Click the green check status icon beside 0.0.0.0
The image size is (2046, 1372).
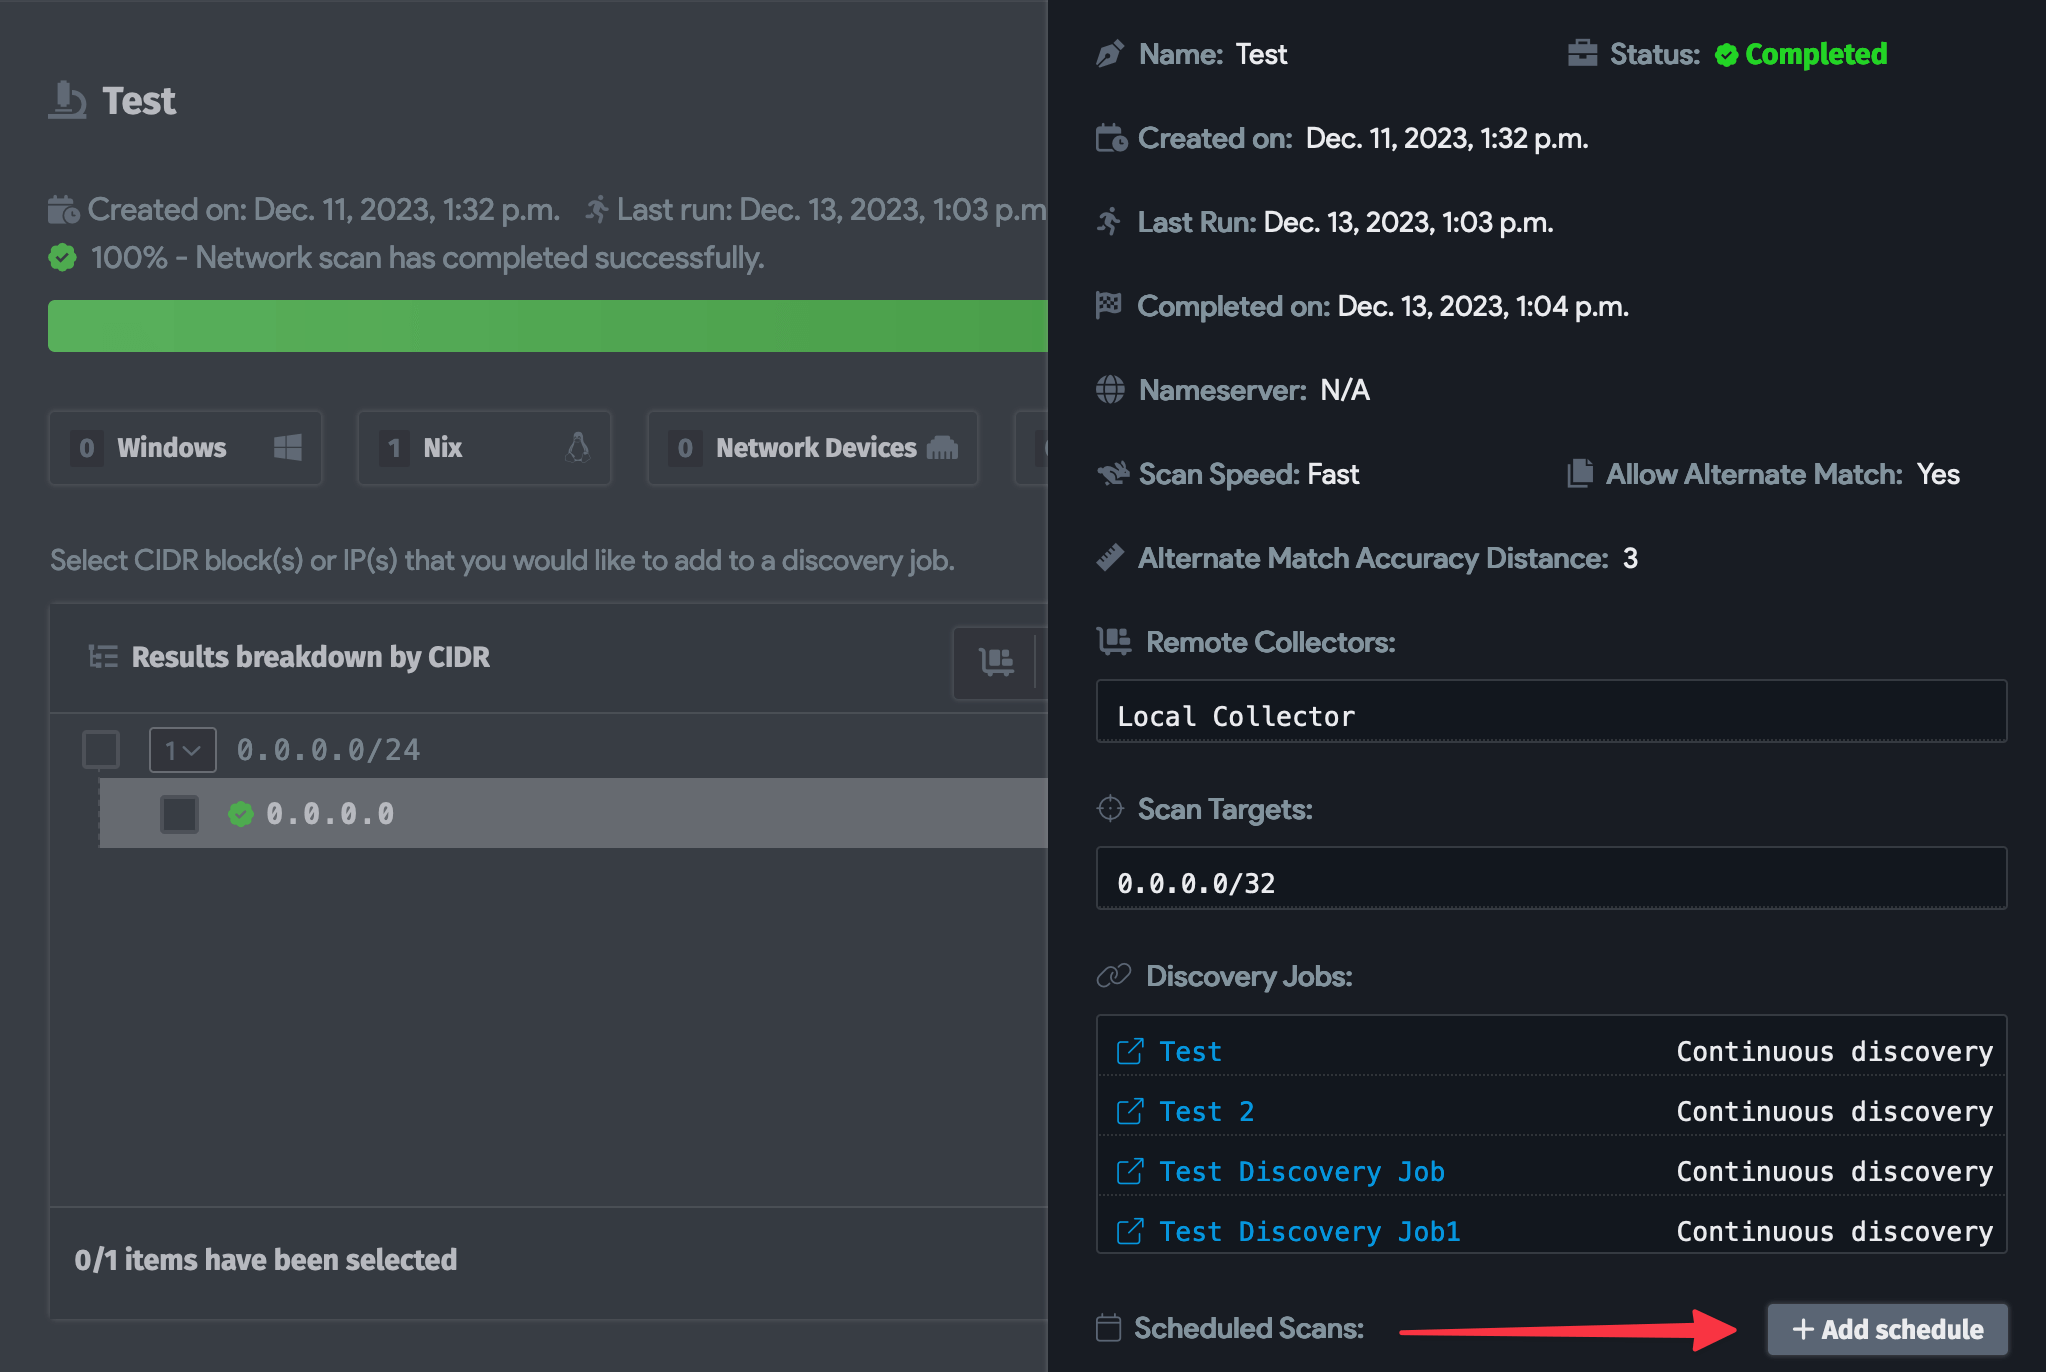(x=241, y=814)
